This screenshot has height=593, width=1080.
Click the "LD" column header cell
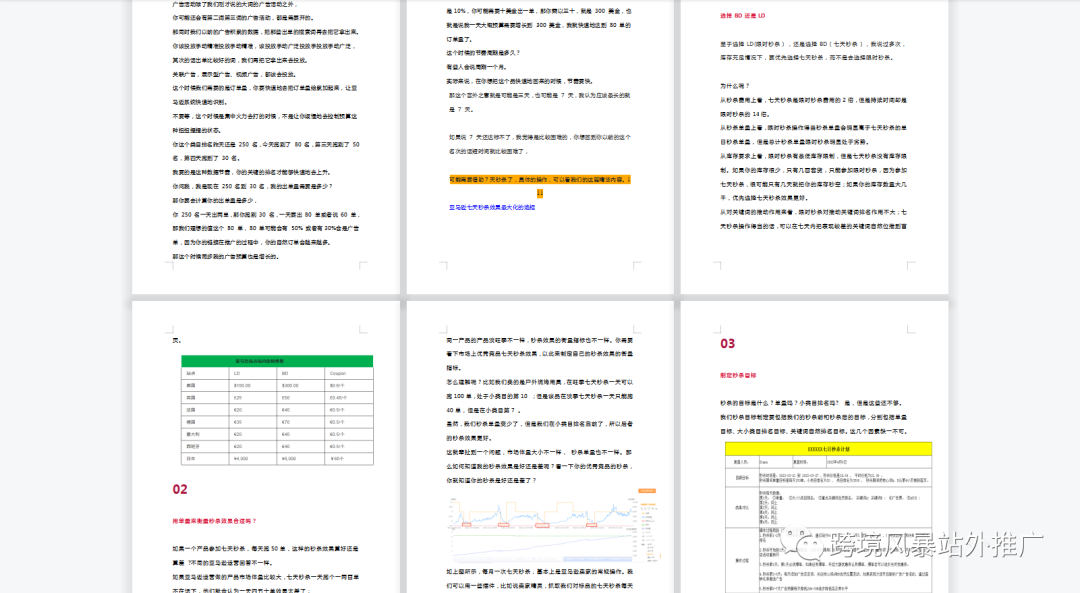click(x=253, y=373)
